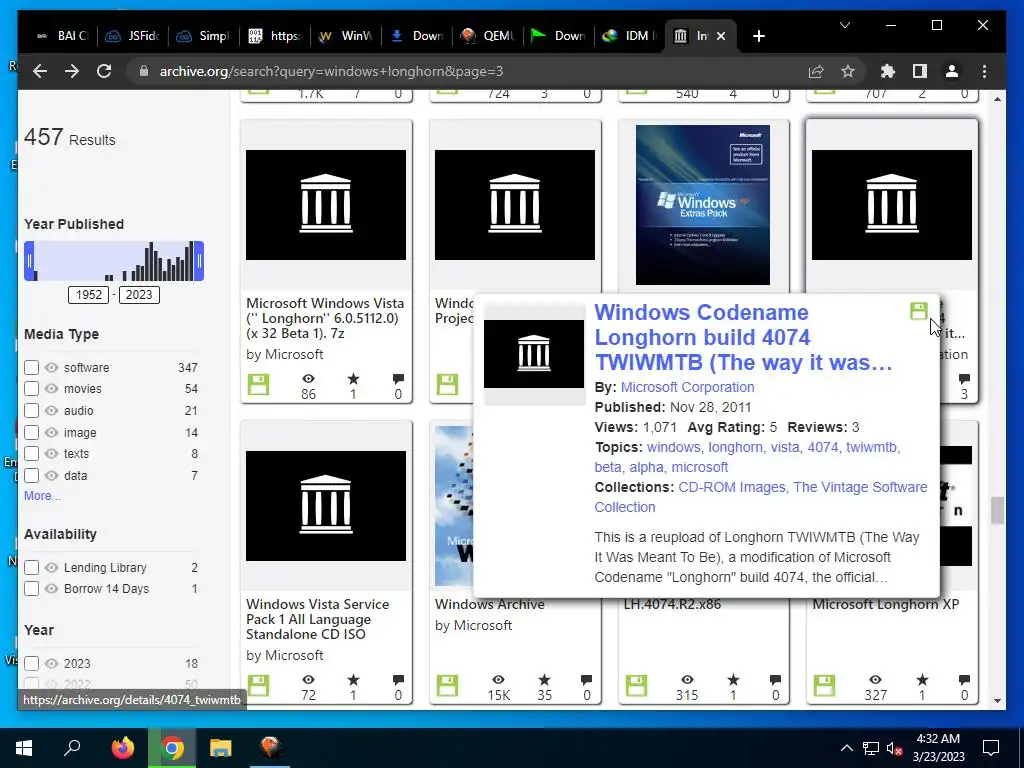The width and height of the screenshot is (1024, 768).
Task: Open Microsoft Corporation author link
Action: point(687,387)
